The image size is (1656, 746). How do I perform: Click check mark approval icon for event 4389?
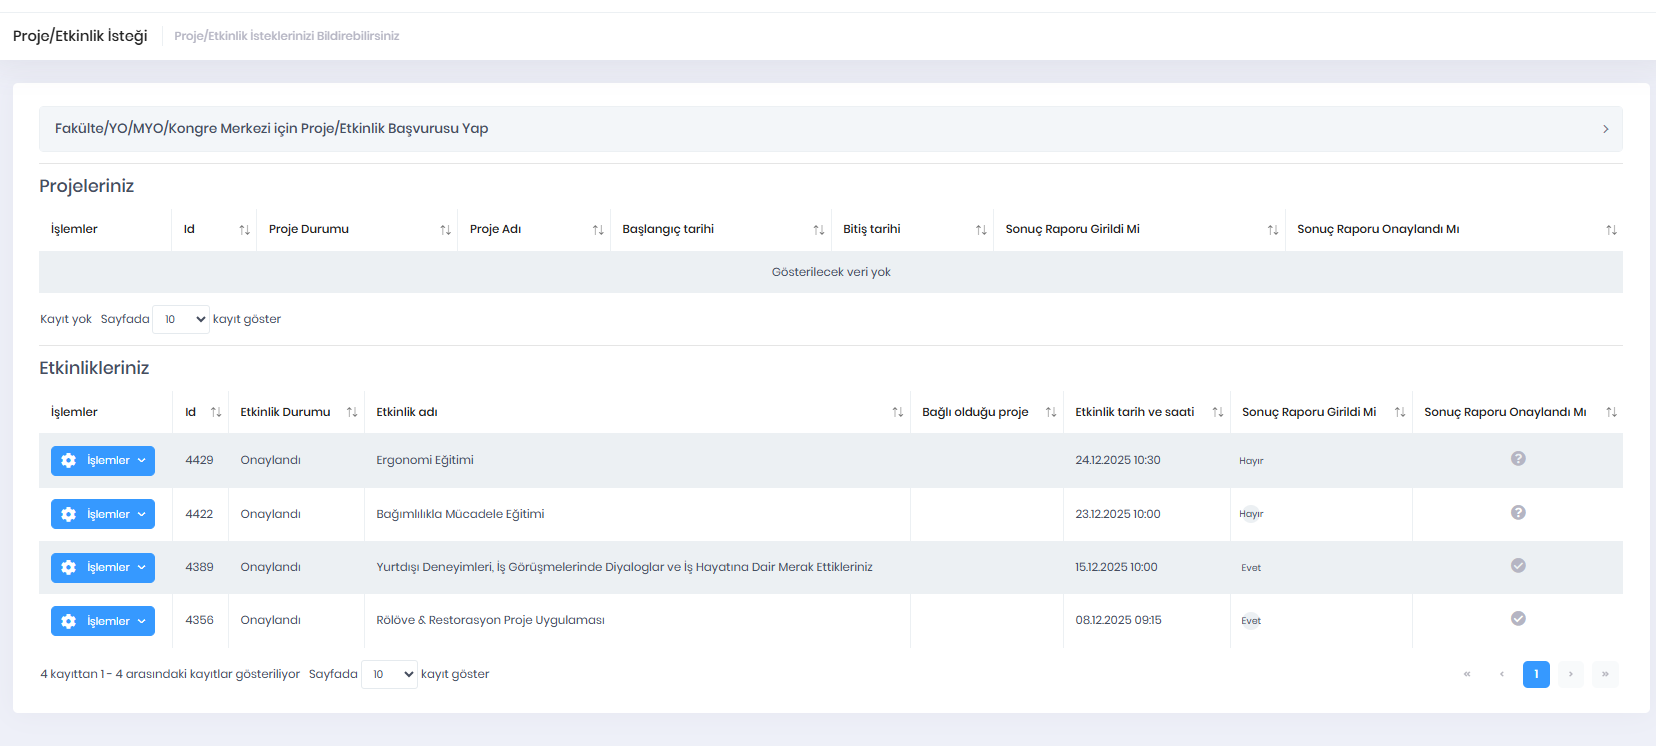click(x=1518, y=566)
